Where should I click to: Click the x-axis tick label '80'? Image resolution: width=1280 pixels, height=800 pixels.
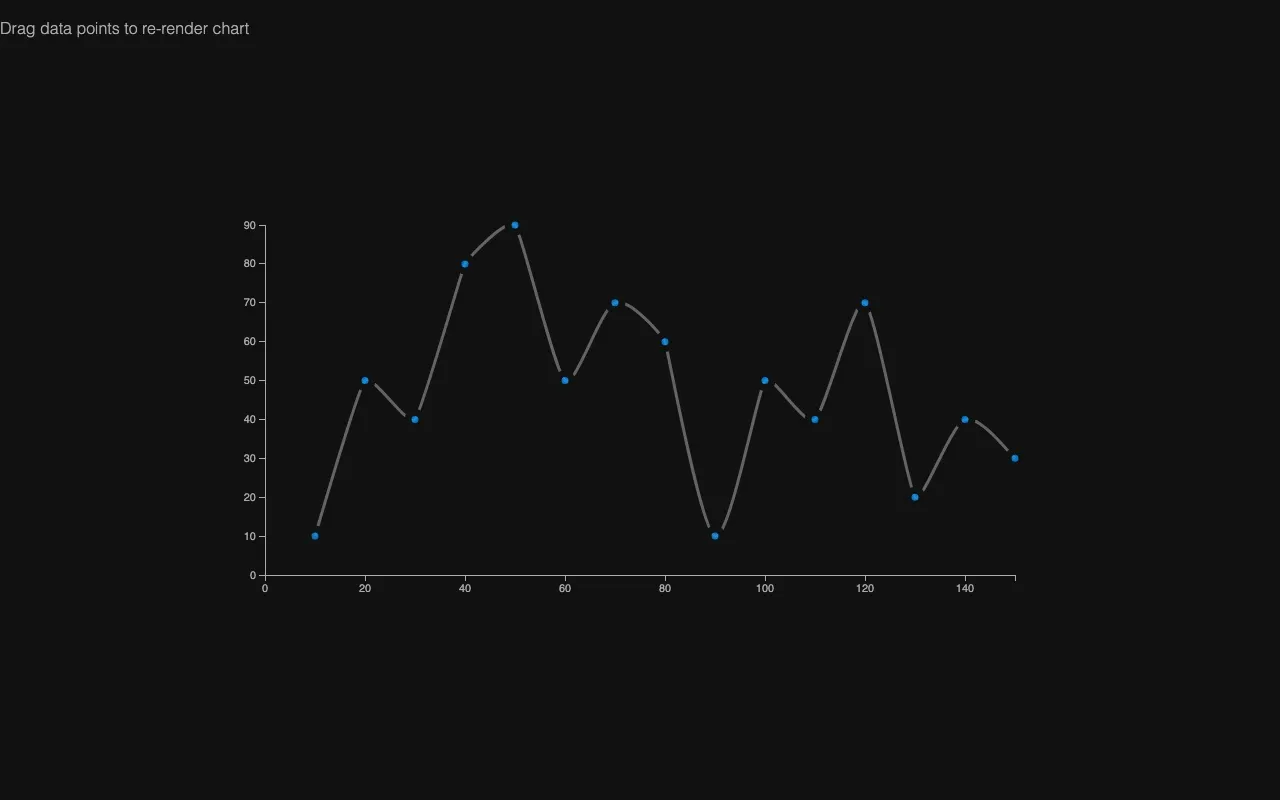coord(665,589)
